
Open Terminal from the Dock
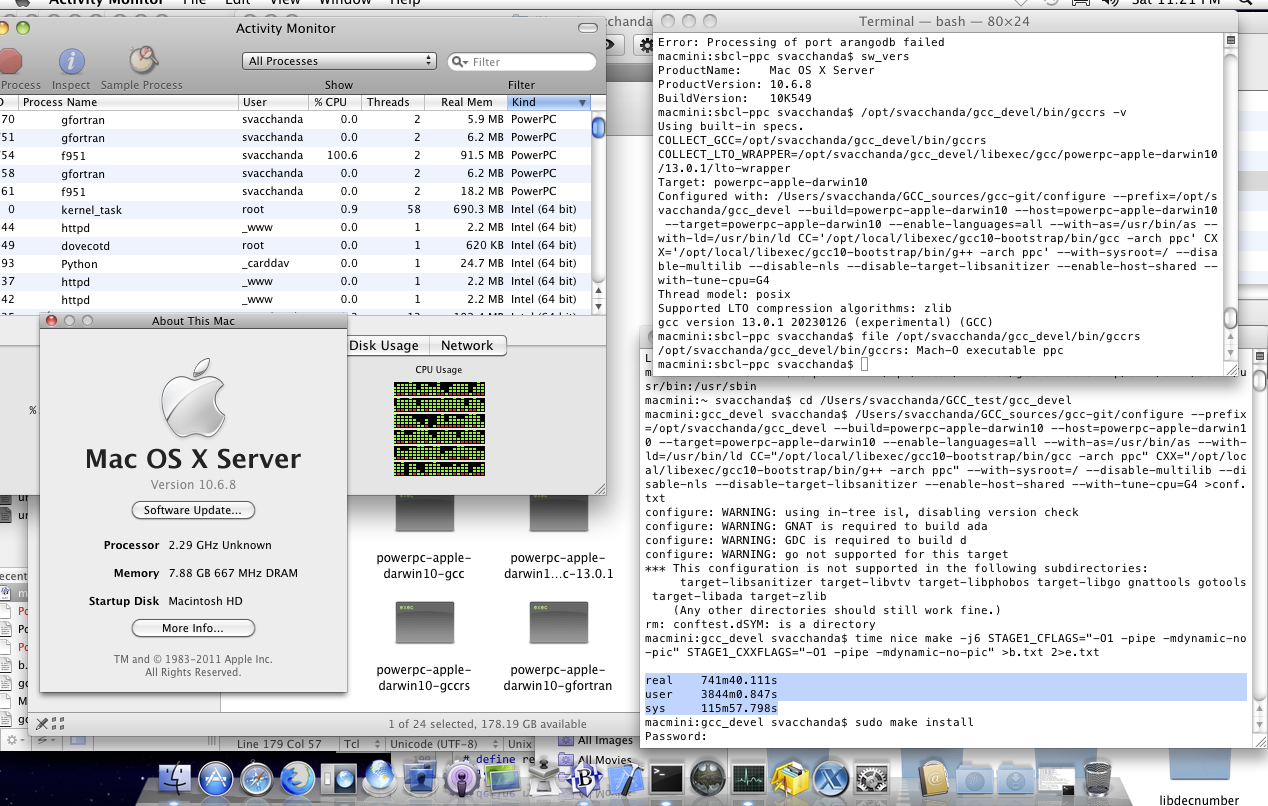tap(667, 779)
